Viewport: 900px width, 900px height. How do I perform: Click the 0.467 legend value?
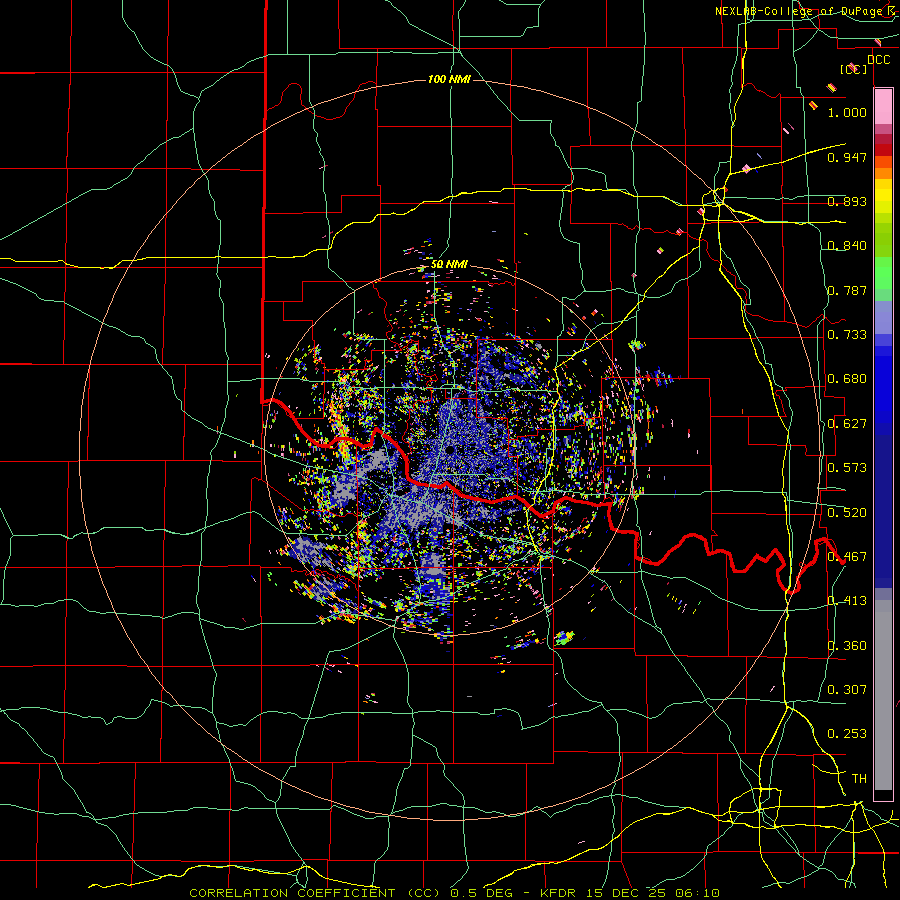[847, 557]
